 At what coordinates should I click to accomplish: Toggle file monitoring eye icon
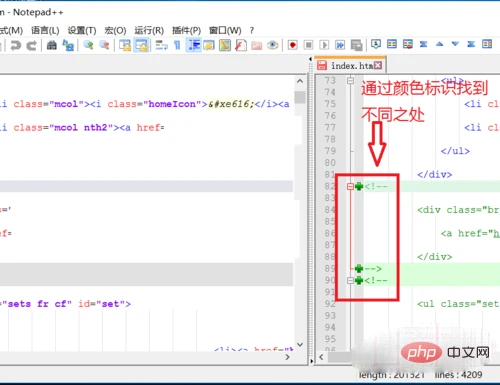point(272,45)
